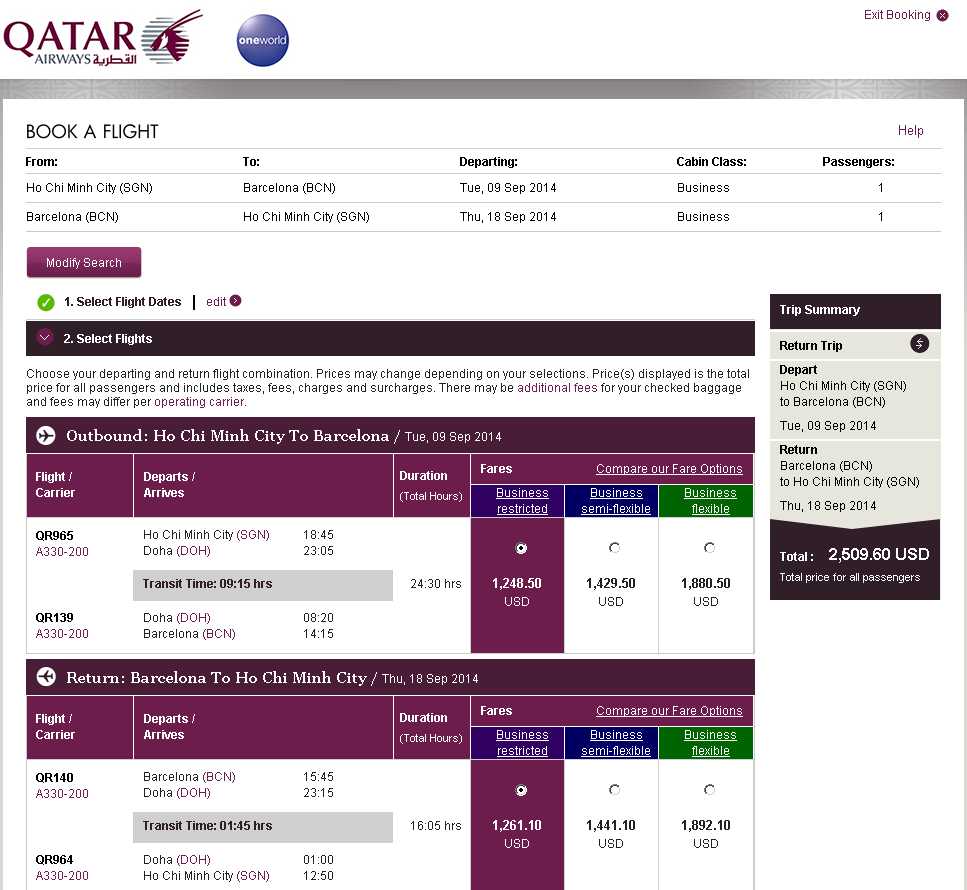967x890 pixels.
Task: Open outbound Compare our Fare Options link
Action: (669, 469)
